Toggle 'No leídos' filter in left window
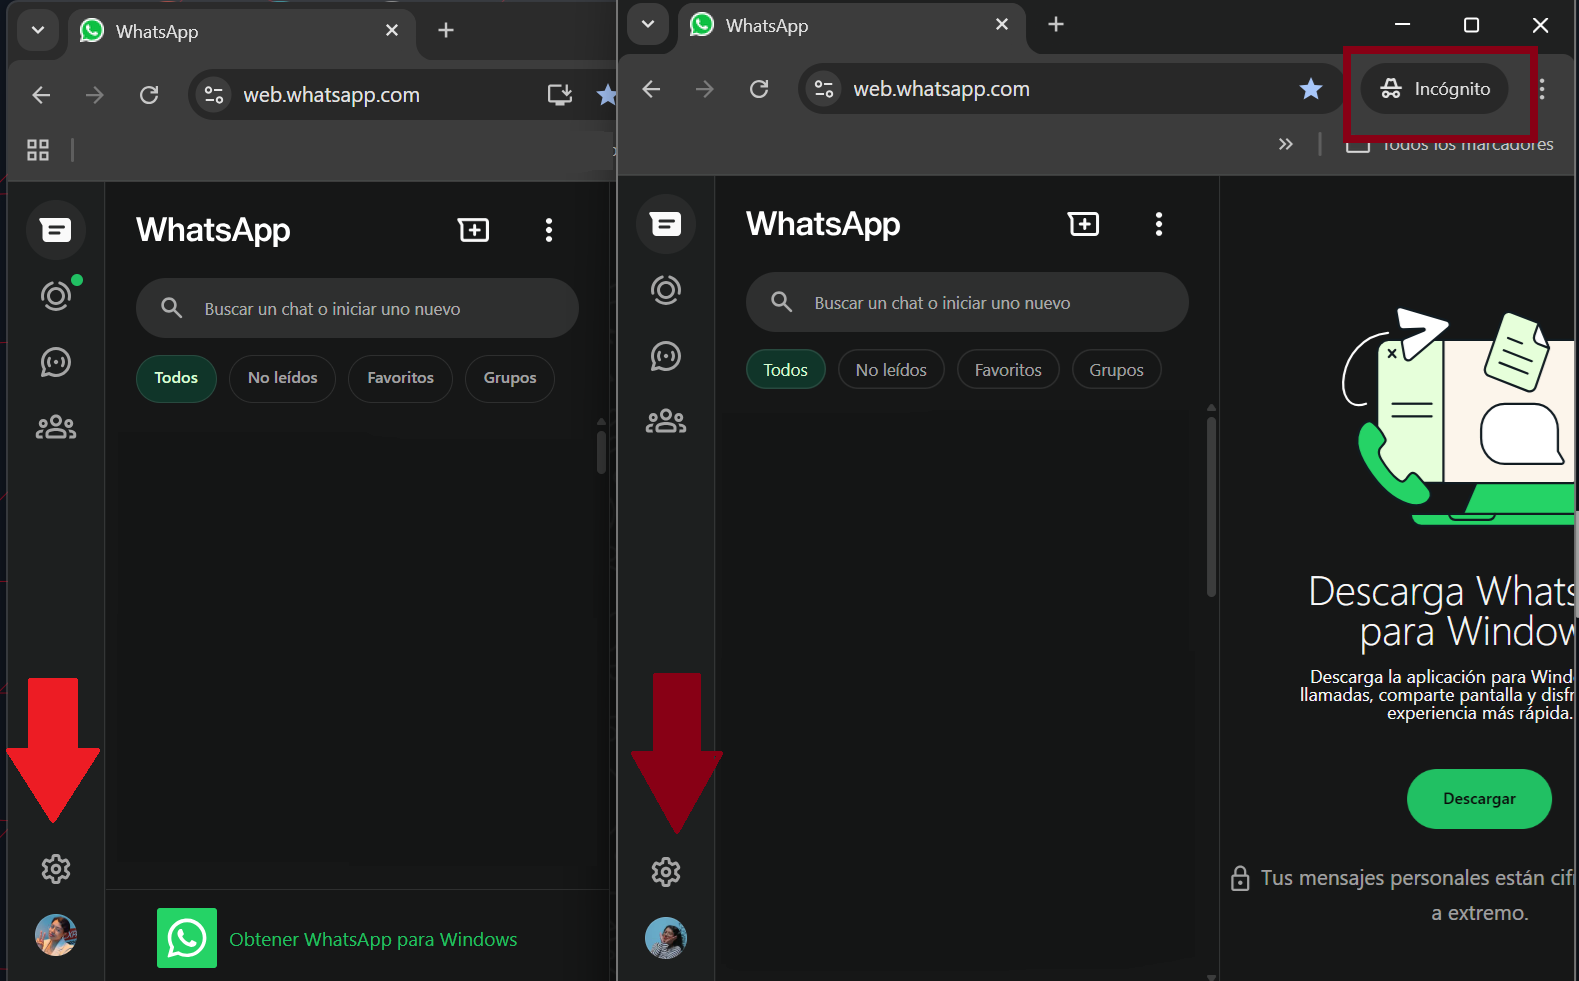Screen dimensions: 1579x981 pyautogui.click(x=282, y=378)
